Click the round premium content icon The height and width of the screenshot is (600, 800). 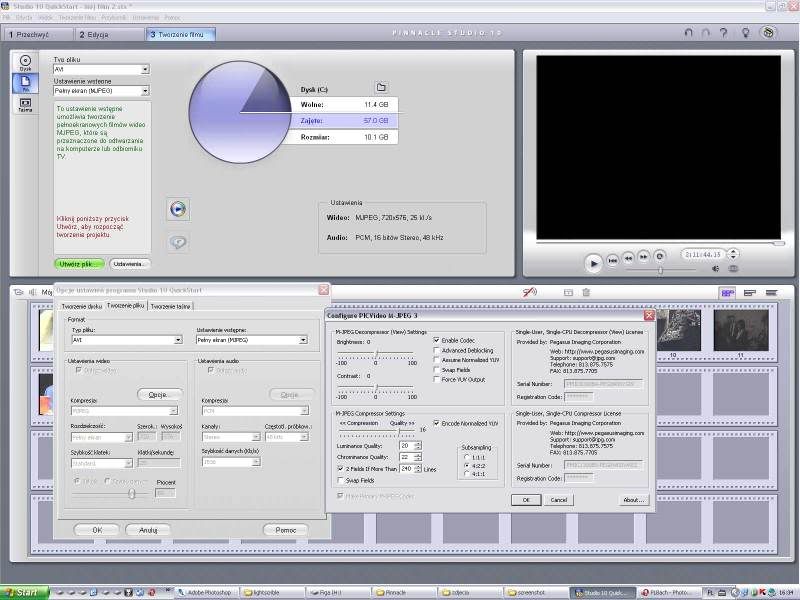coord(768,33)
